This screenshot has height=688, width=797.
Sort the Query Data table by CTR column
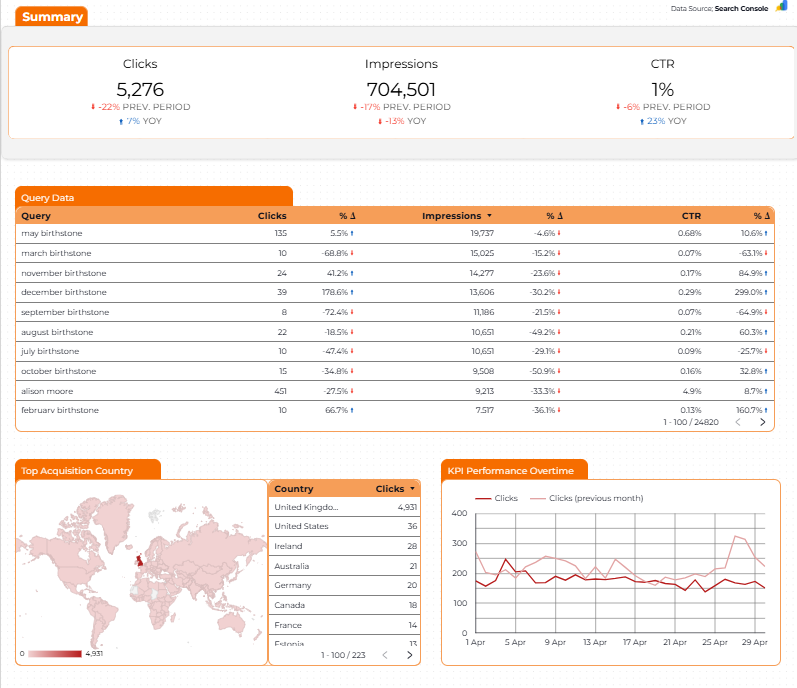pyautogui.click(x=691, y=216)
